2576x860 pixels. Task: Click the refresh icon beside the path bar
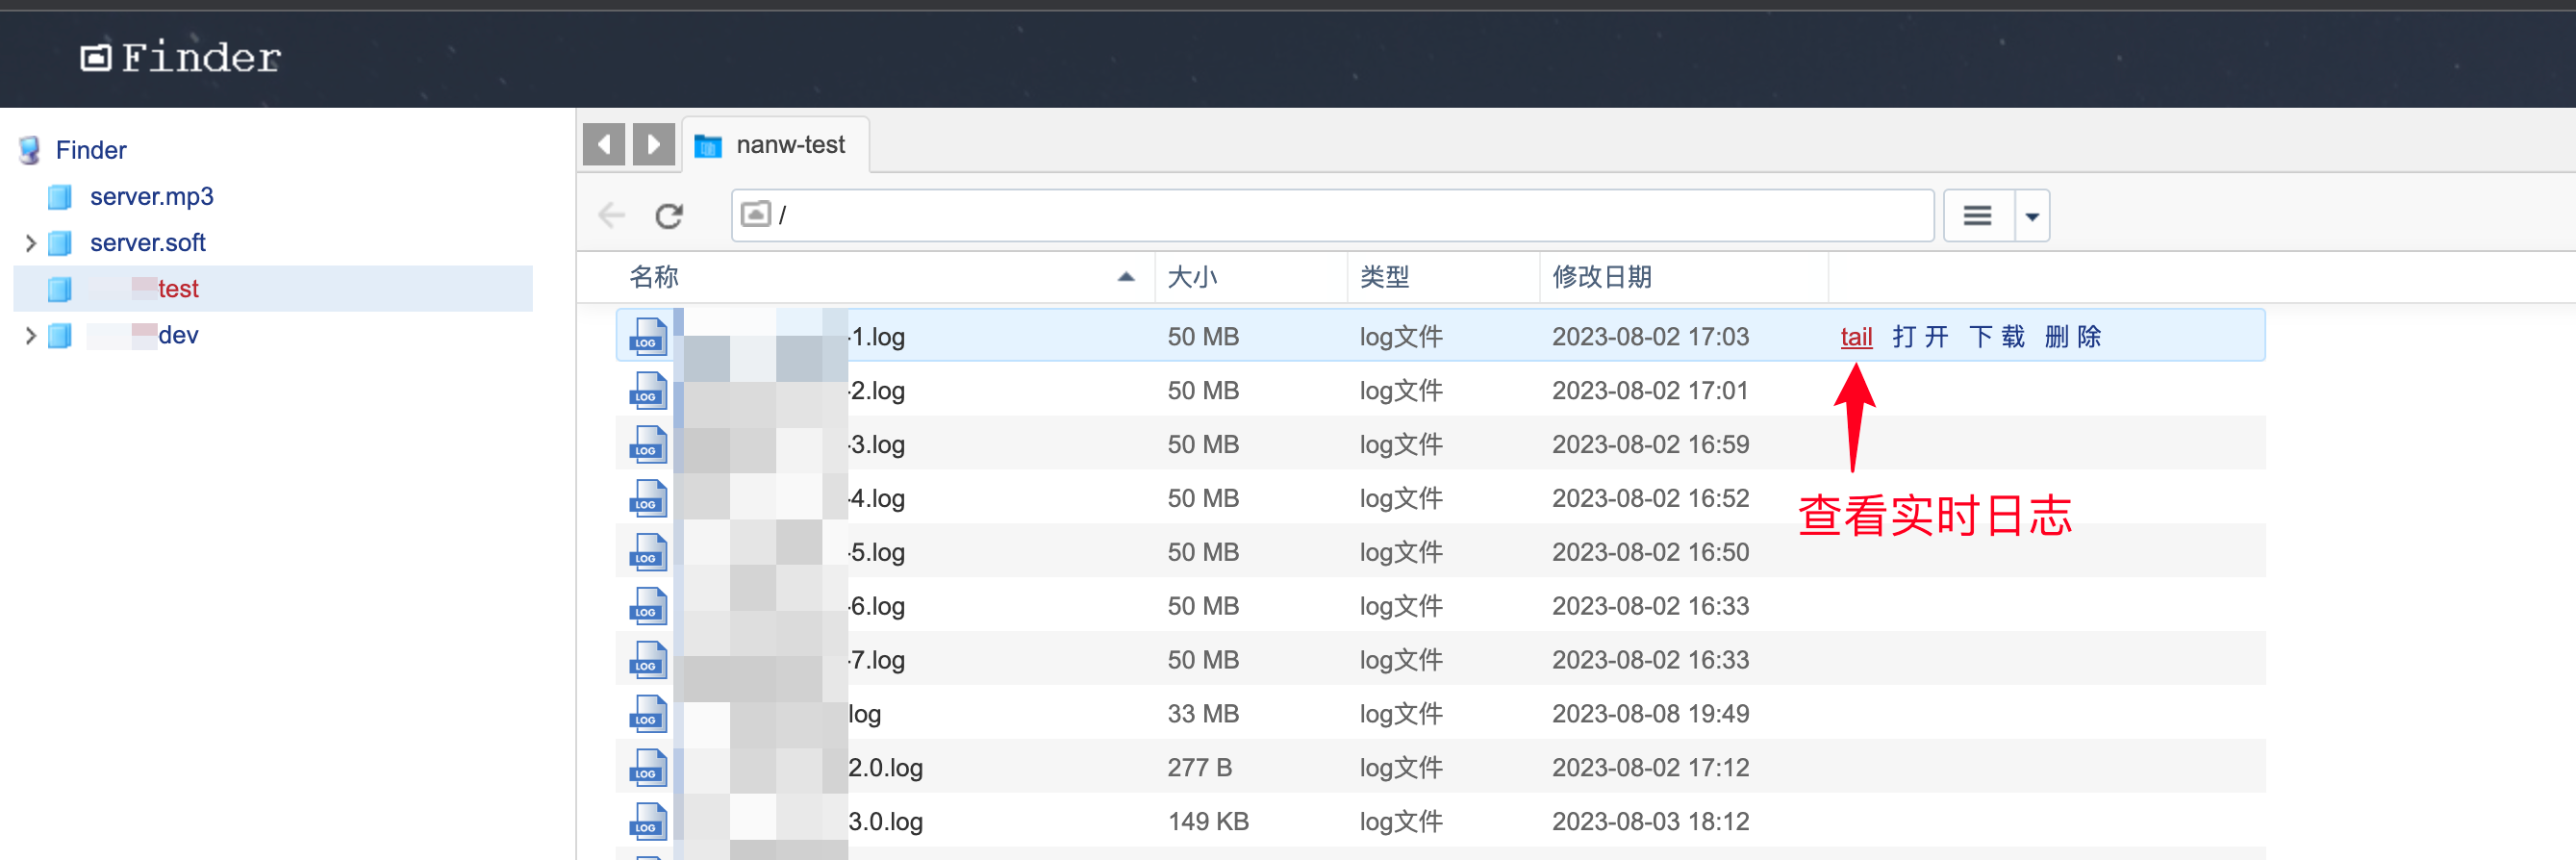tap(668, 216)
